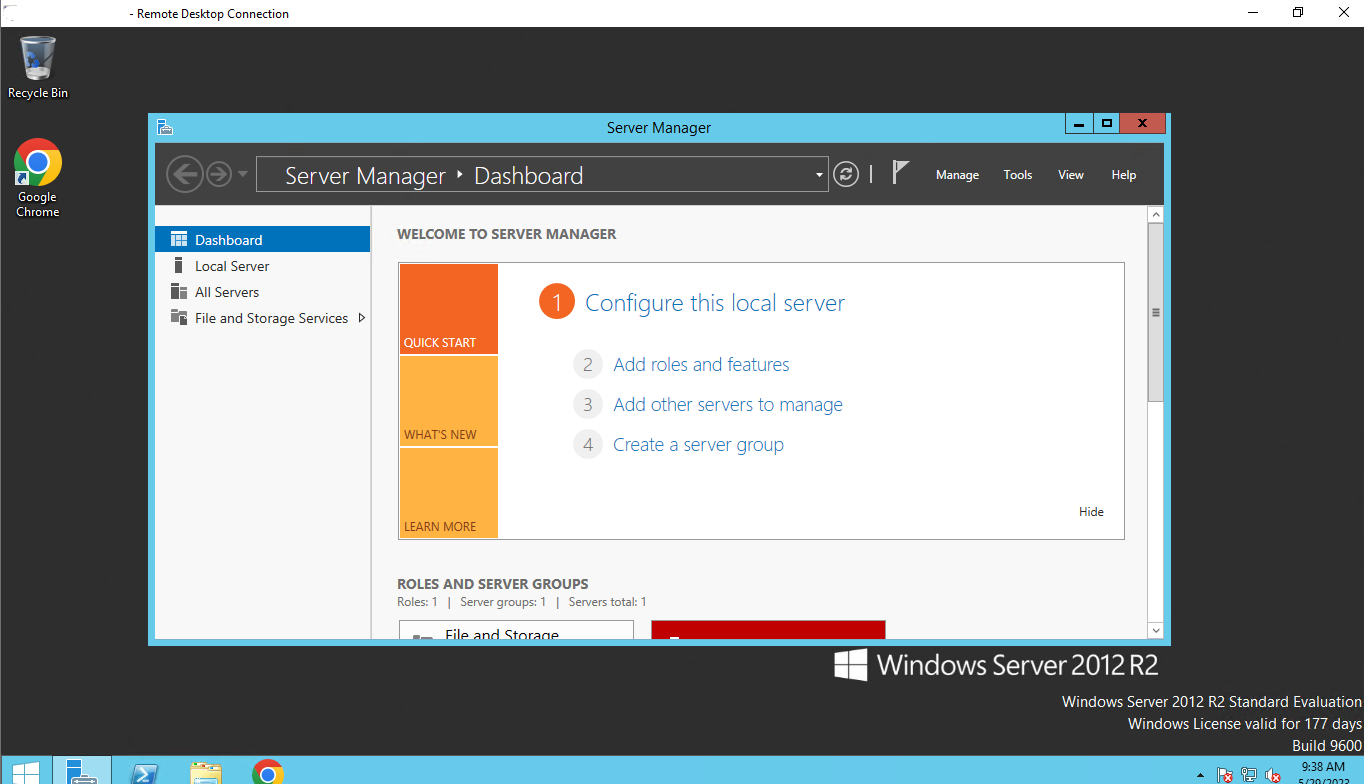
Task: Minimize the Server Manager window
Action: 1079,124
